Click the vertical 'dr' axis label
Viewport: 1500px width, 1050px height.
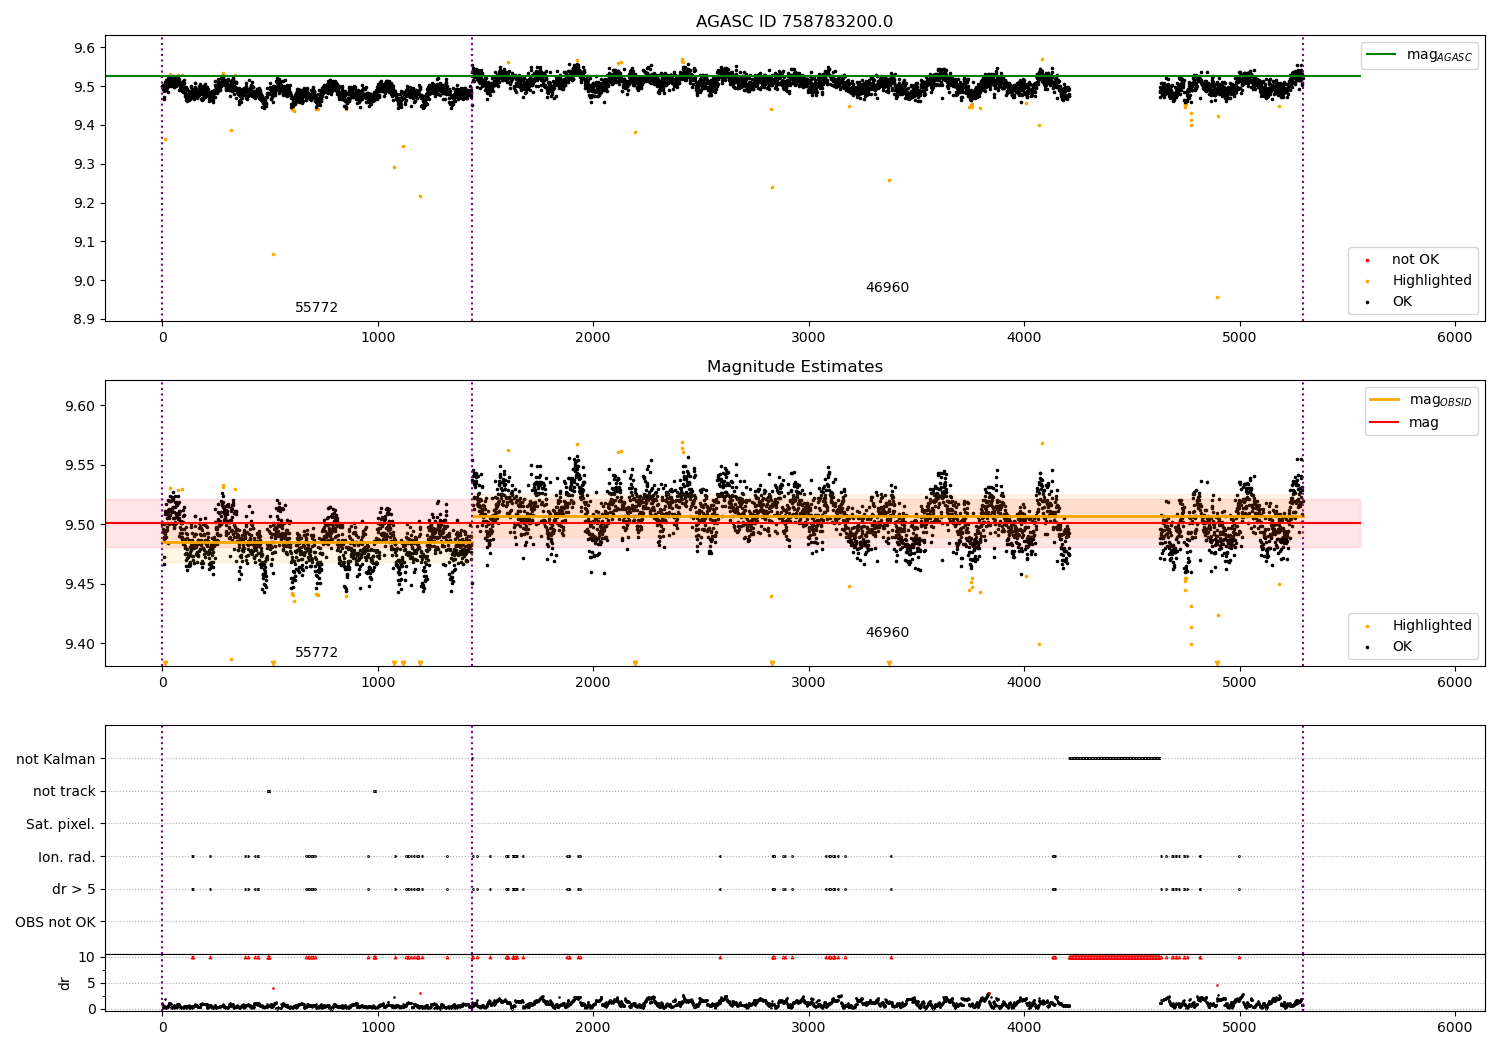pos(65,984)
